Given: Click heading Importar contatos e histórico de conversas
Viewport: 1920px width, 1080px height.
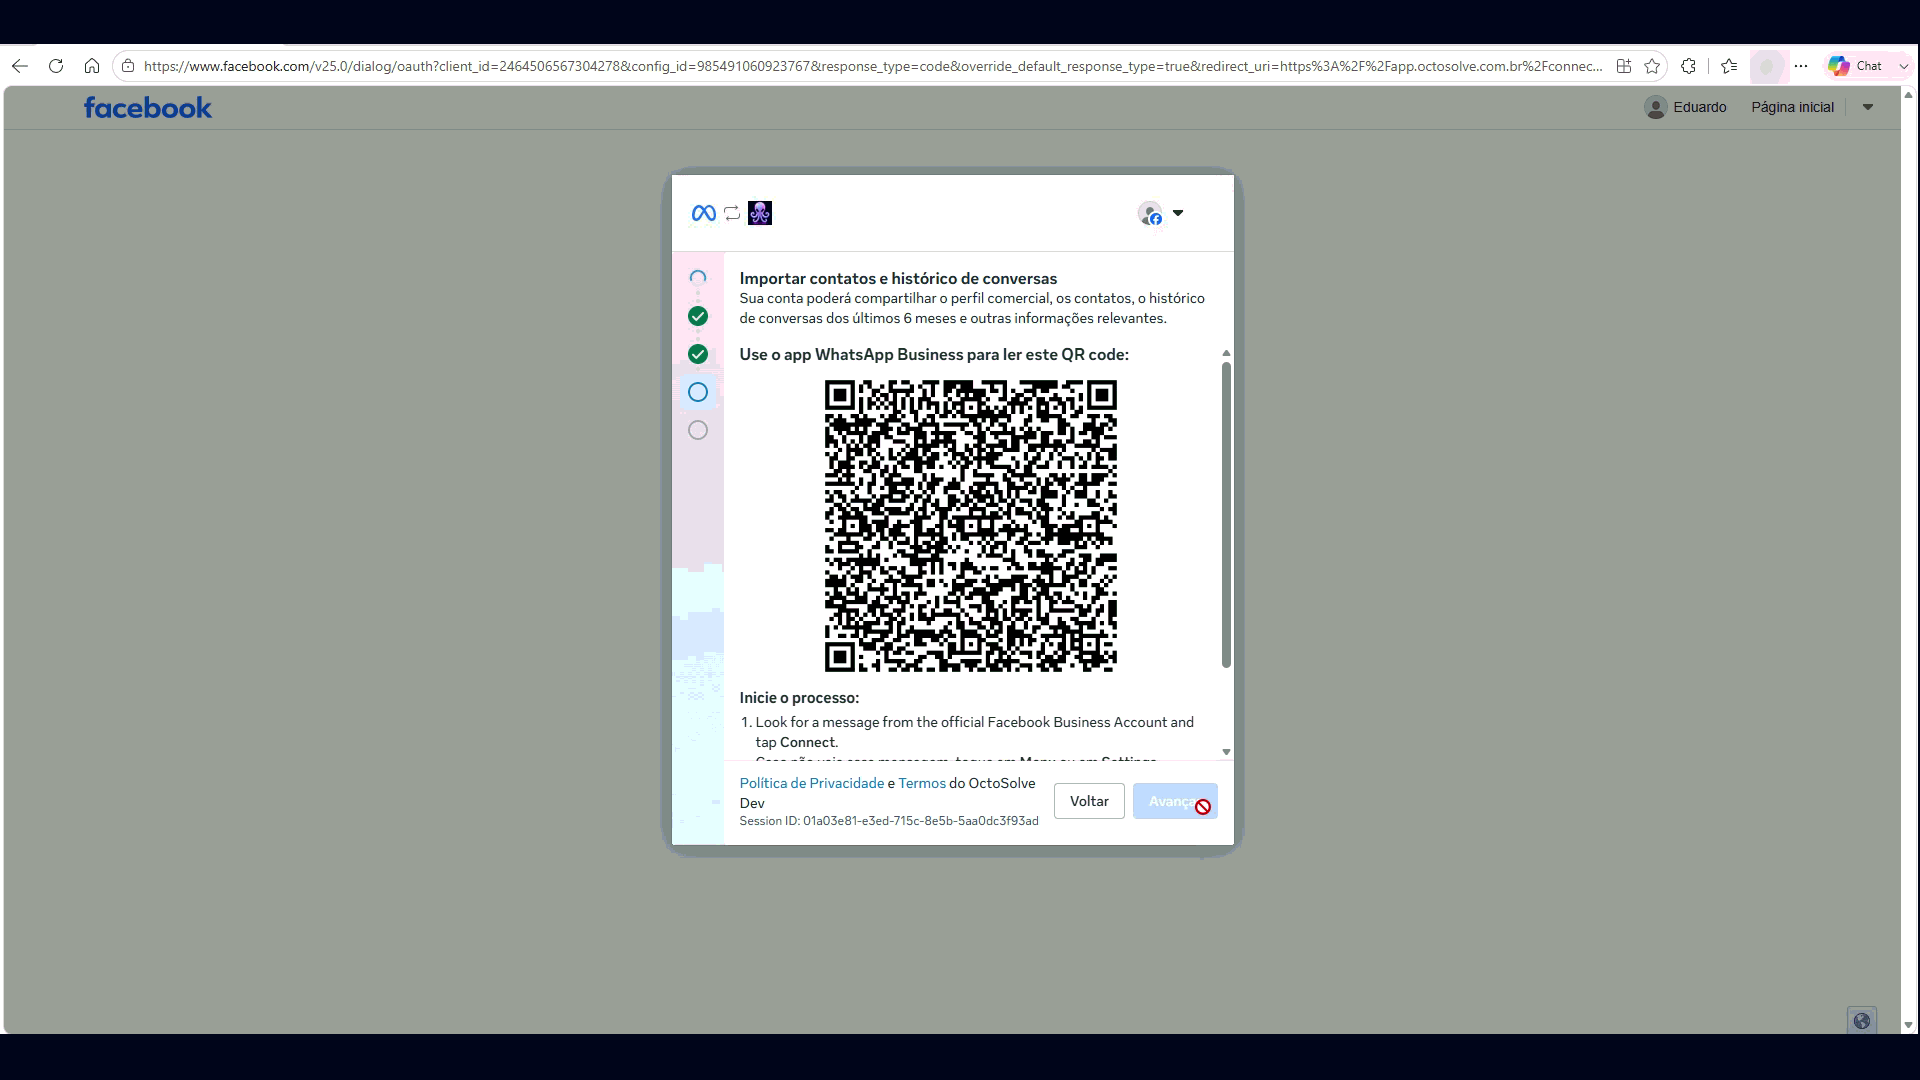Looking at the screenshot, I should [x=898, y=279].
